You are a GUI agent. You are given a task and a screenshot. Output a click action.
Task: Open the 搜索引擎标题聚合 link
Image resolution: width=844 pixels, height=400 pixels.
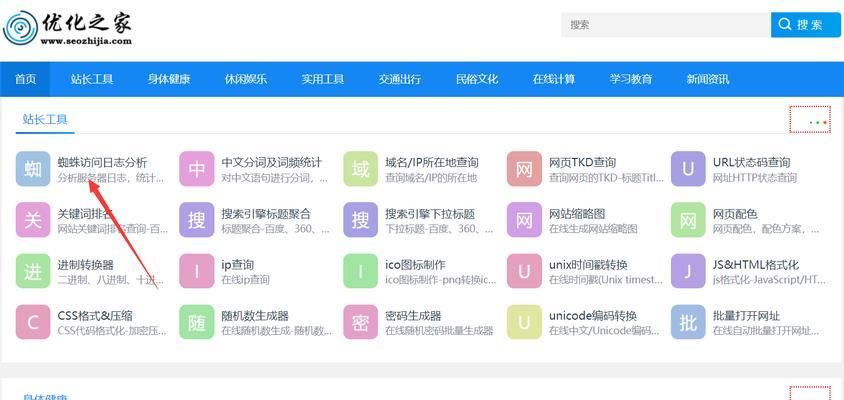coord(266,213)
